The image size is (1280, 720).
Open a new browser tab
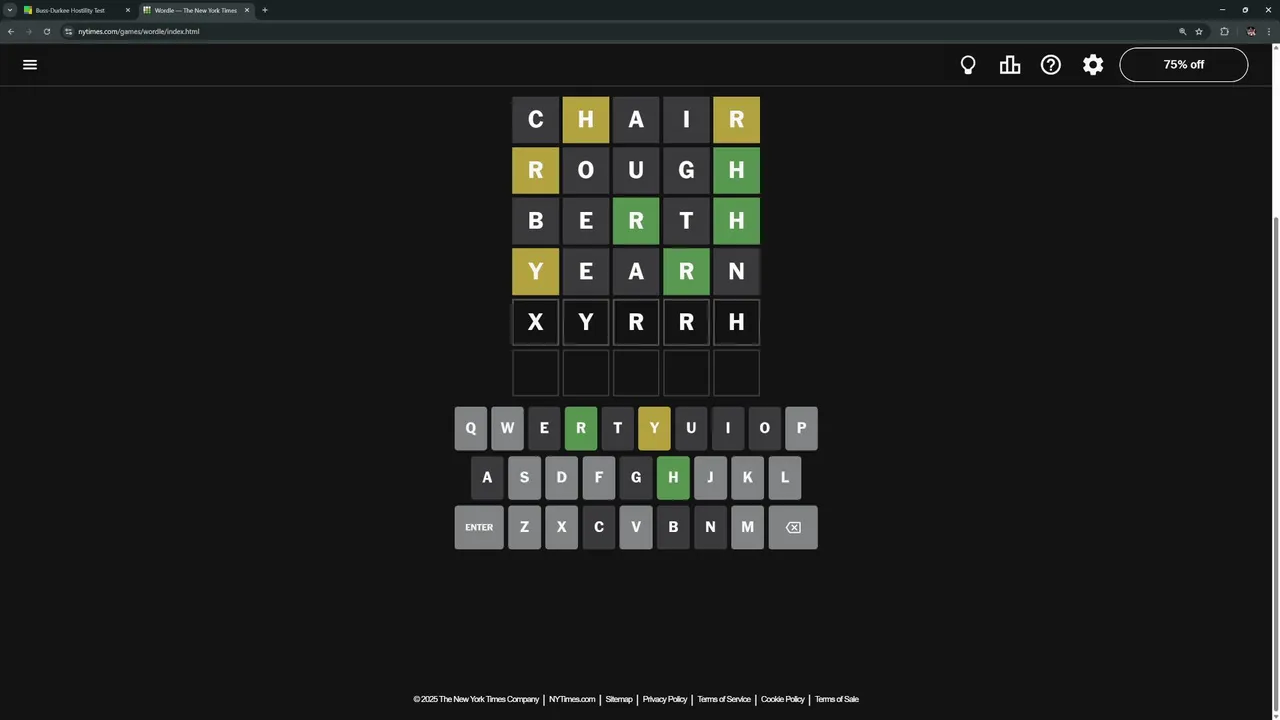click(x=265, y=10)
